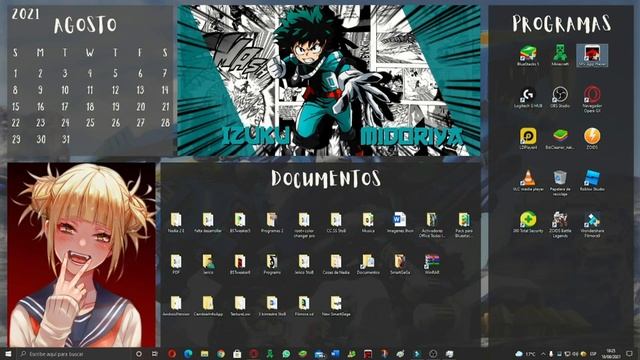Launch Navegador Opera GX shortcut
The width and height of the screenshot is (640, 360).
point(592,99)
